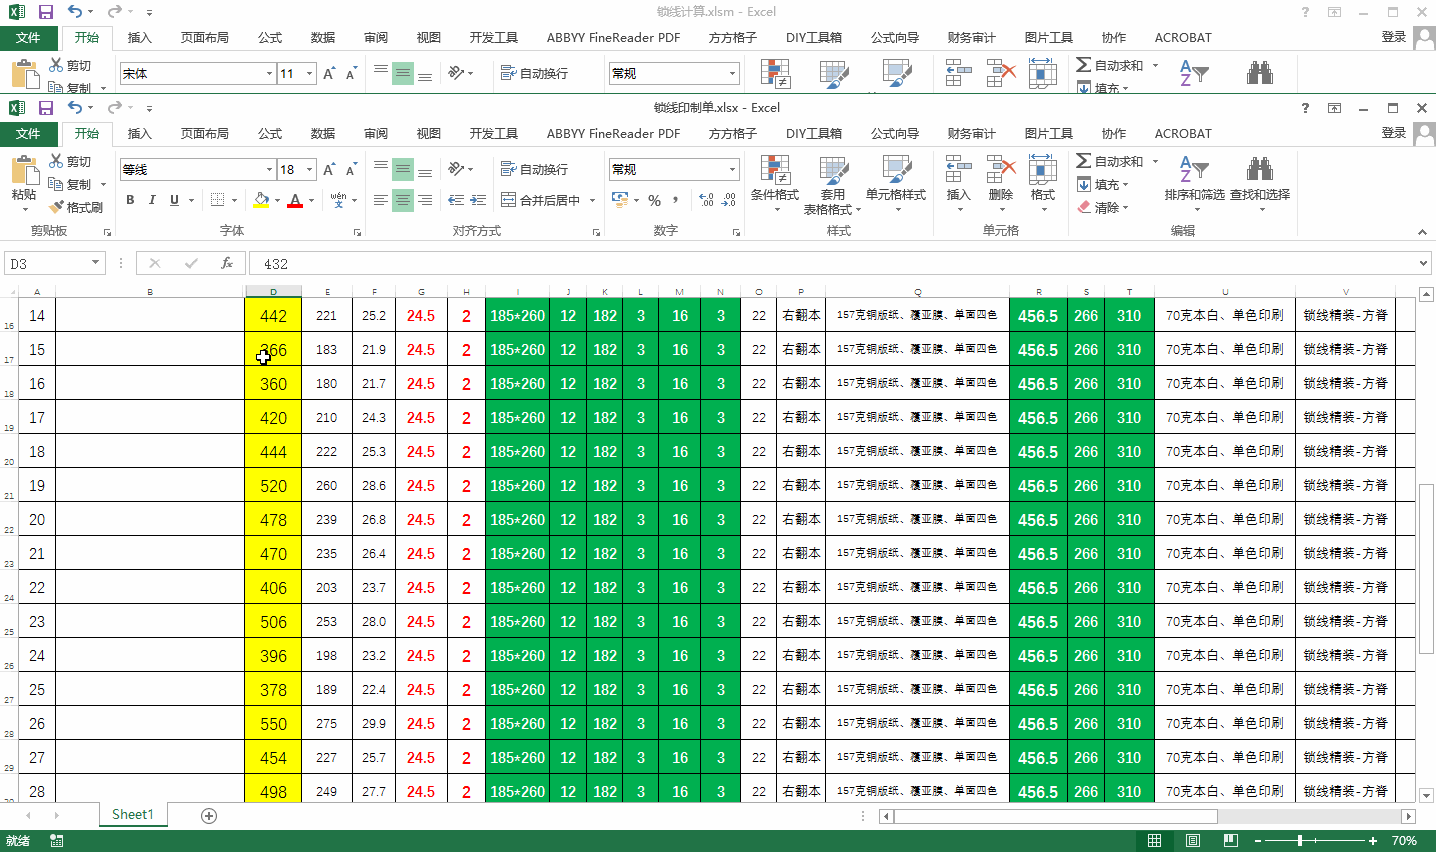1436x852 pixels.
Task: Open the Name Box dropdown showing D3
Action: point(96,263)
